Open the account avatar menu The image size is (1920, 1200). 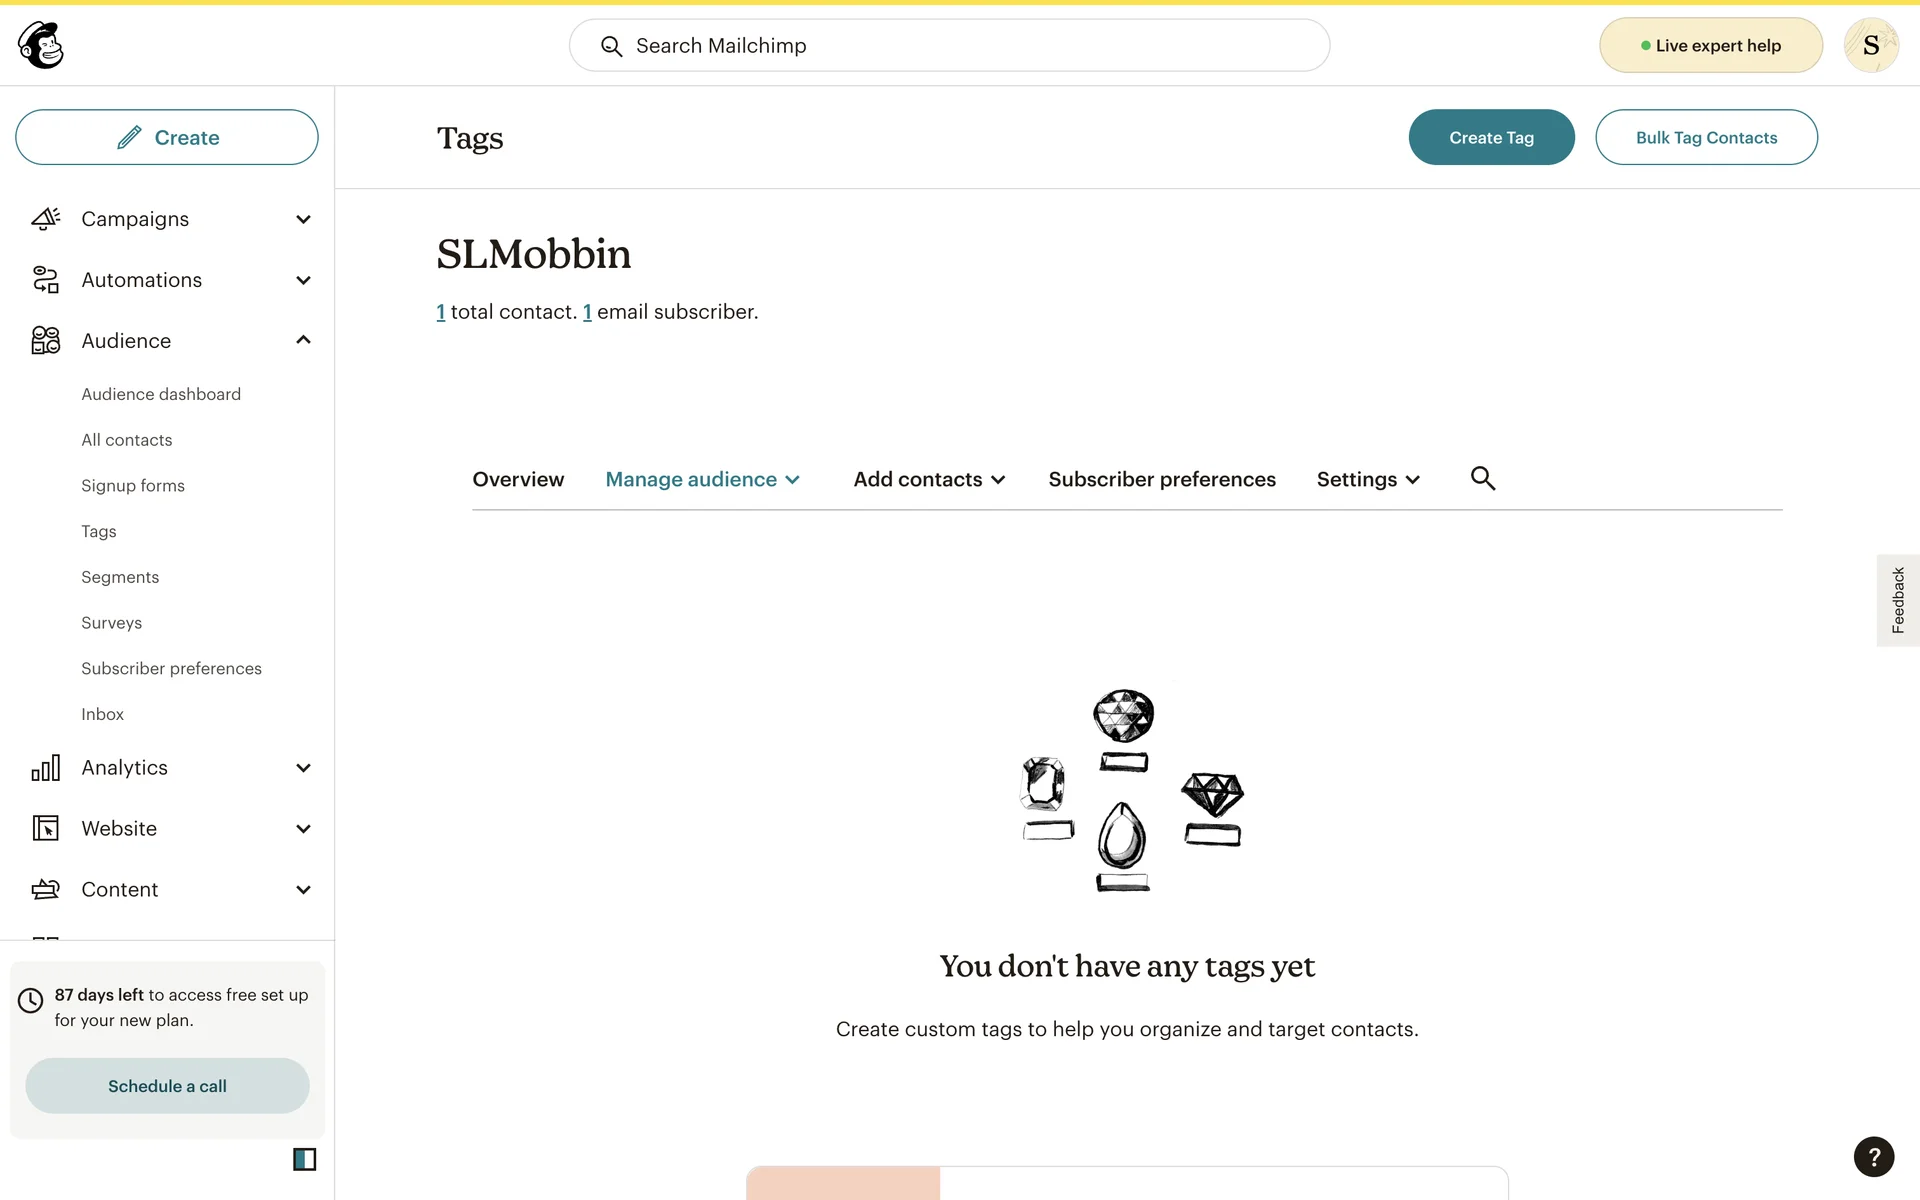click(1871, 45)
